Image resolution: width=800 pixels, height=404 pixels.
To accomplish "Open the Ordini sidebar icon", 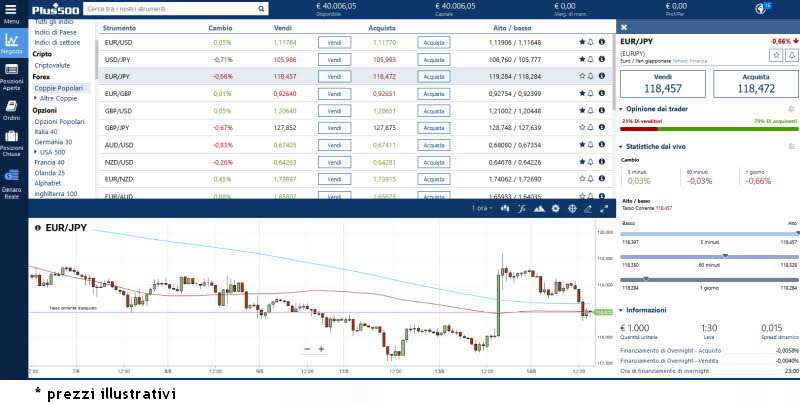I will point(12,108).
